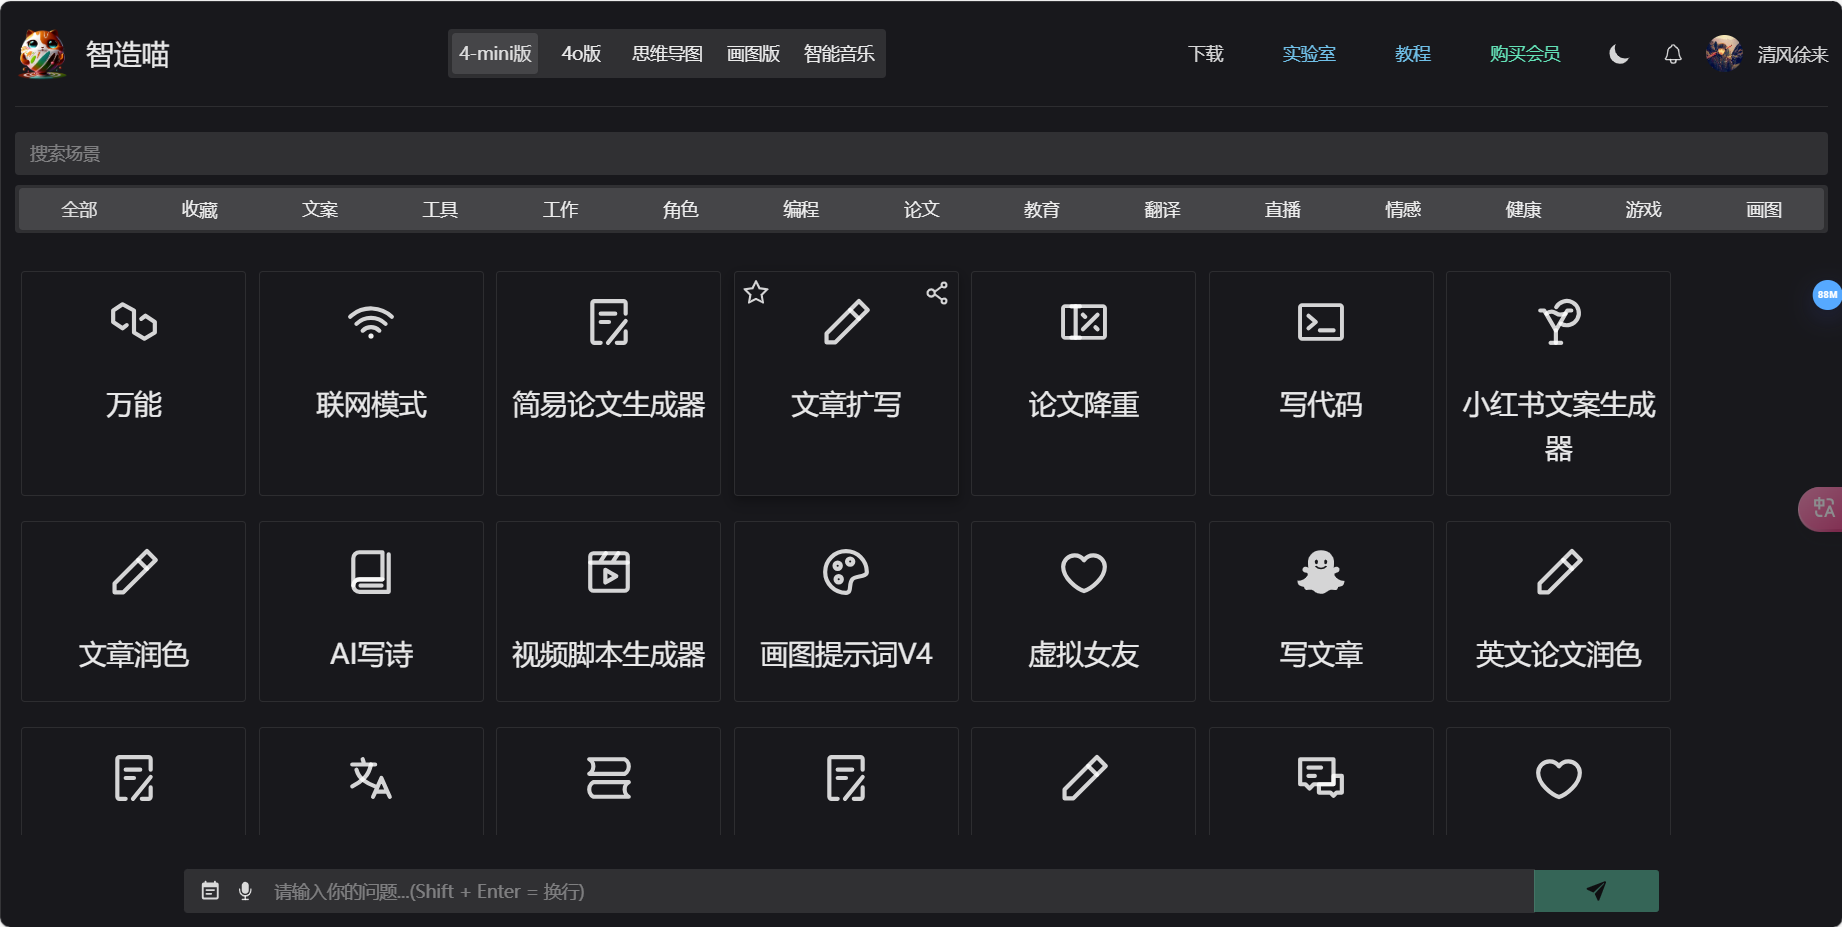This screenshot has width=1842, height=927.
Task: Open the floating translation toggle on the right
Action: tap(1824, 509)
